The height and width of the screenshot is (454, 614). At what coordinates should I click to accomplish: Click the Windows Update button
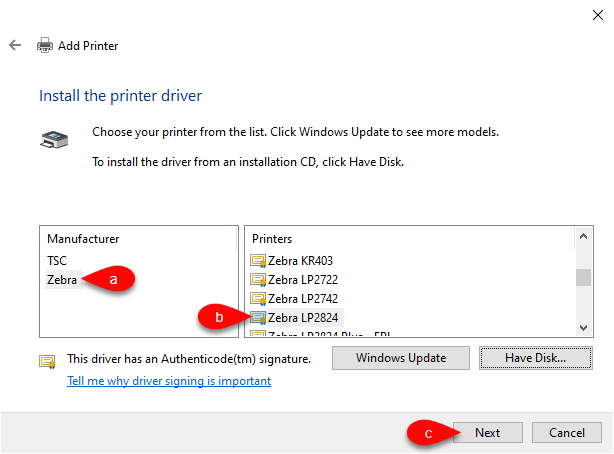401,358
